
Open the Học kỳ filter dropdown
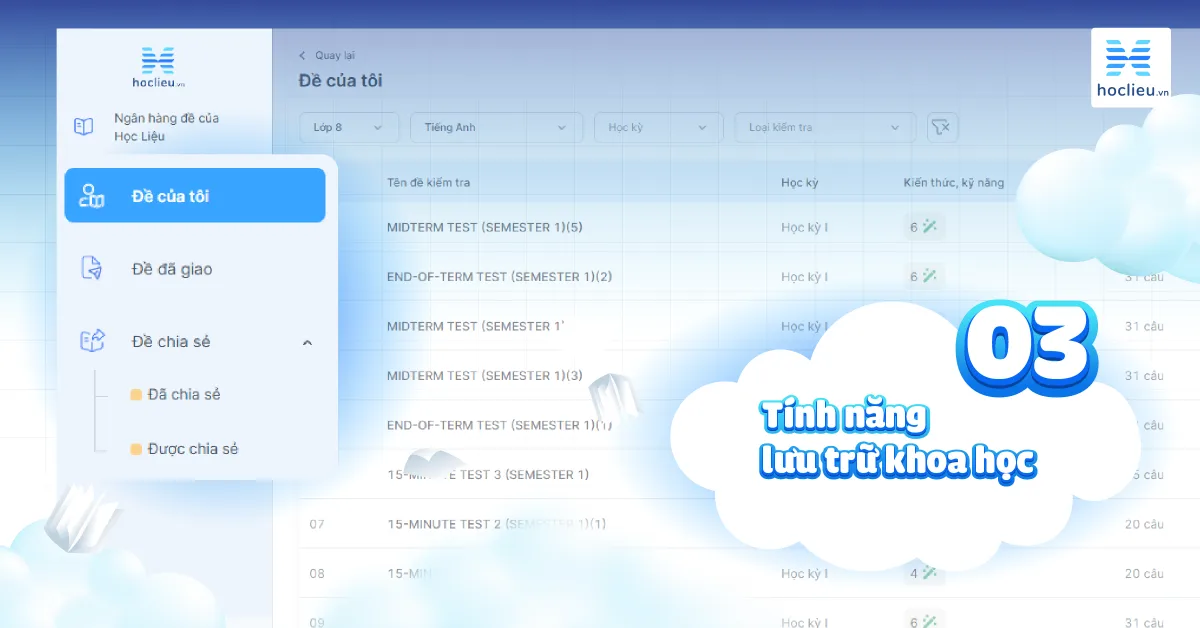tap(658, 127)
